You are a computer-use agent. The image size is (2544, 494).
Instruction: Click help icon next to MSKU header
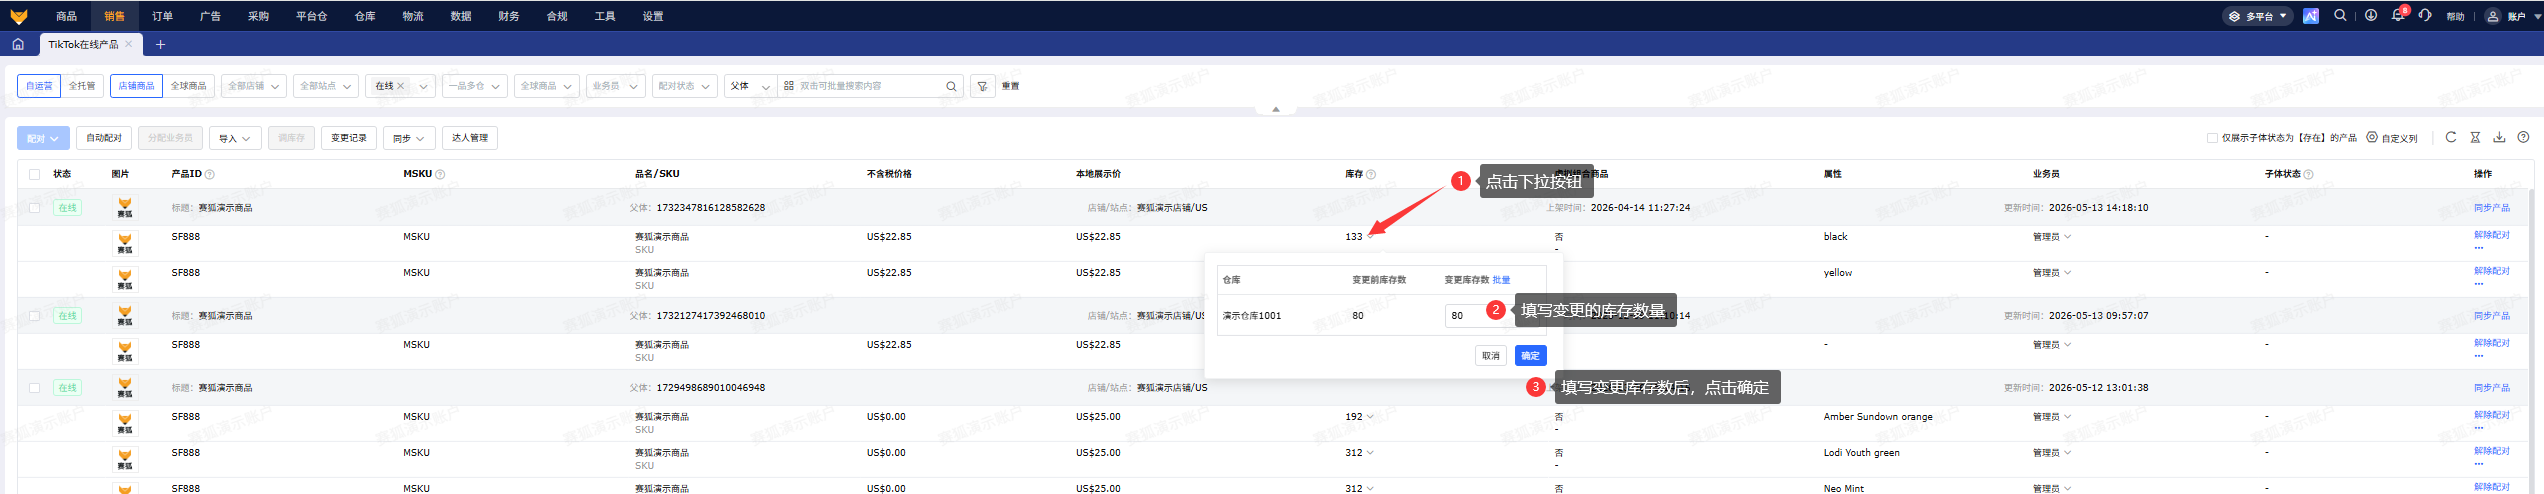pos(440,174)
